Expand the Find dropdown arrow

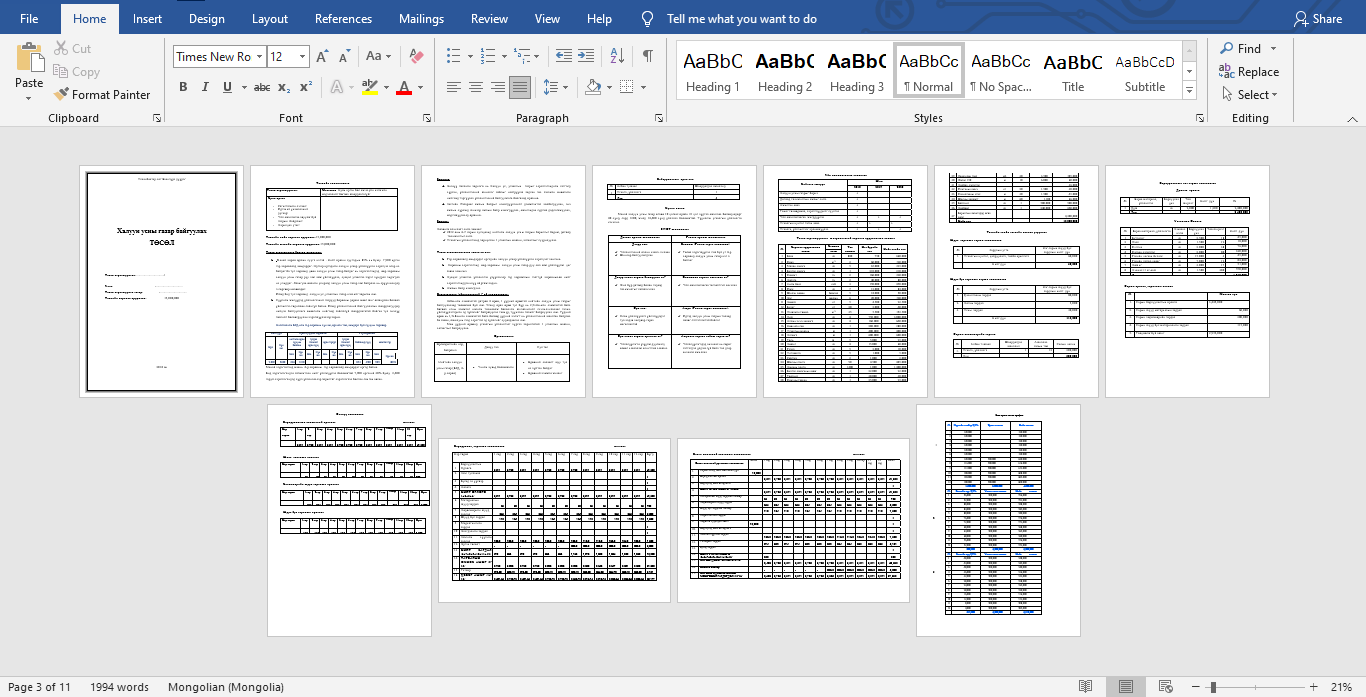[x=1273, y=48]
